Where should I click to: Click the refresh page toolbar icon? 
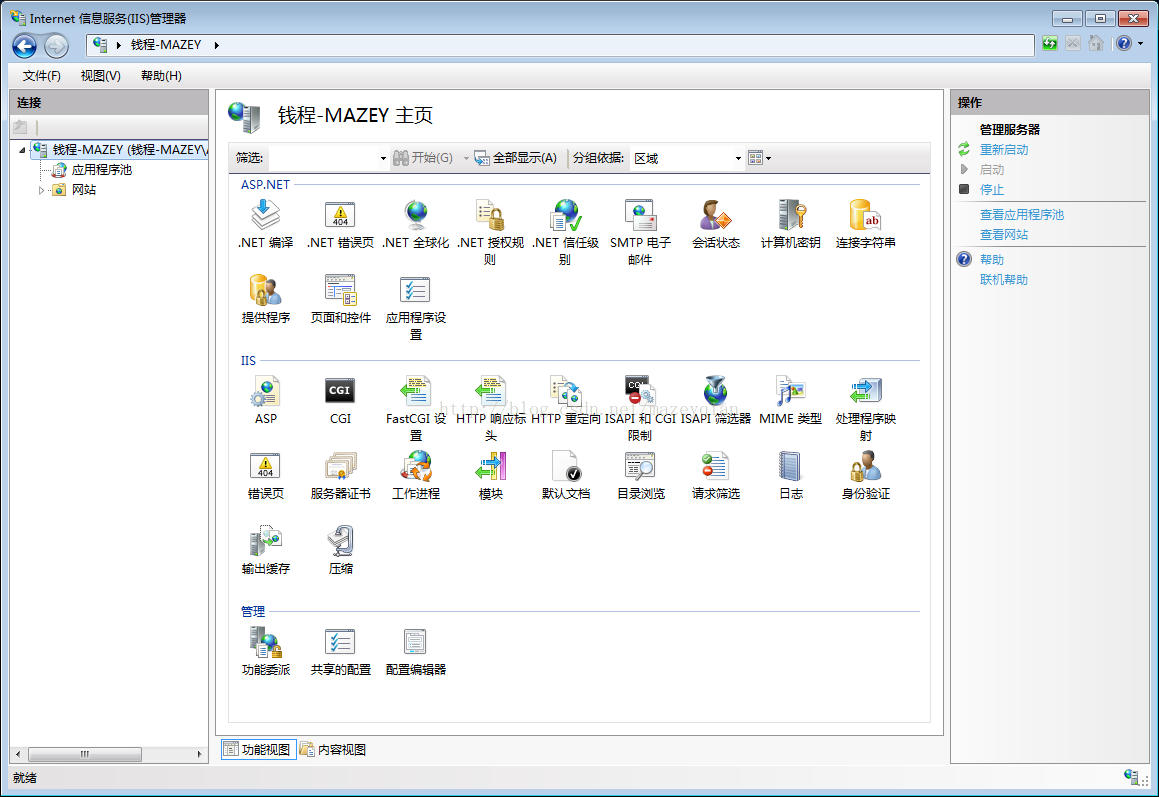click(x=1050, y=44)
